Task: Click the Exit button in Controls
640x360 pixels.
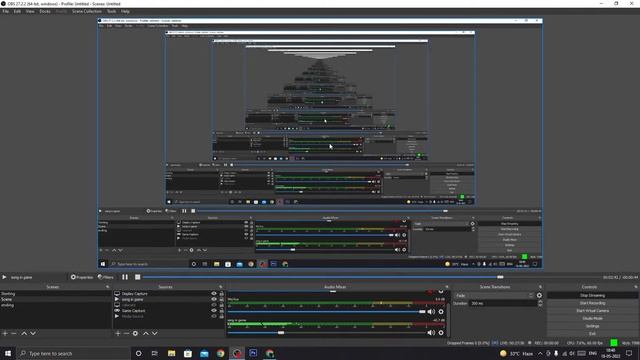Action: [x=592, y=333]
